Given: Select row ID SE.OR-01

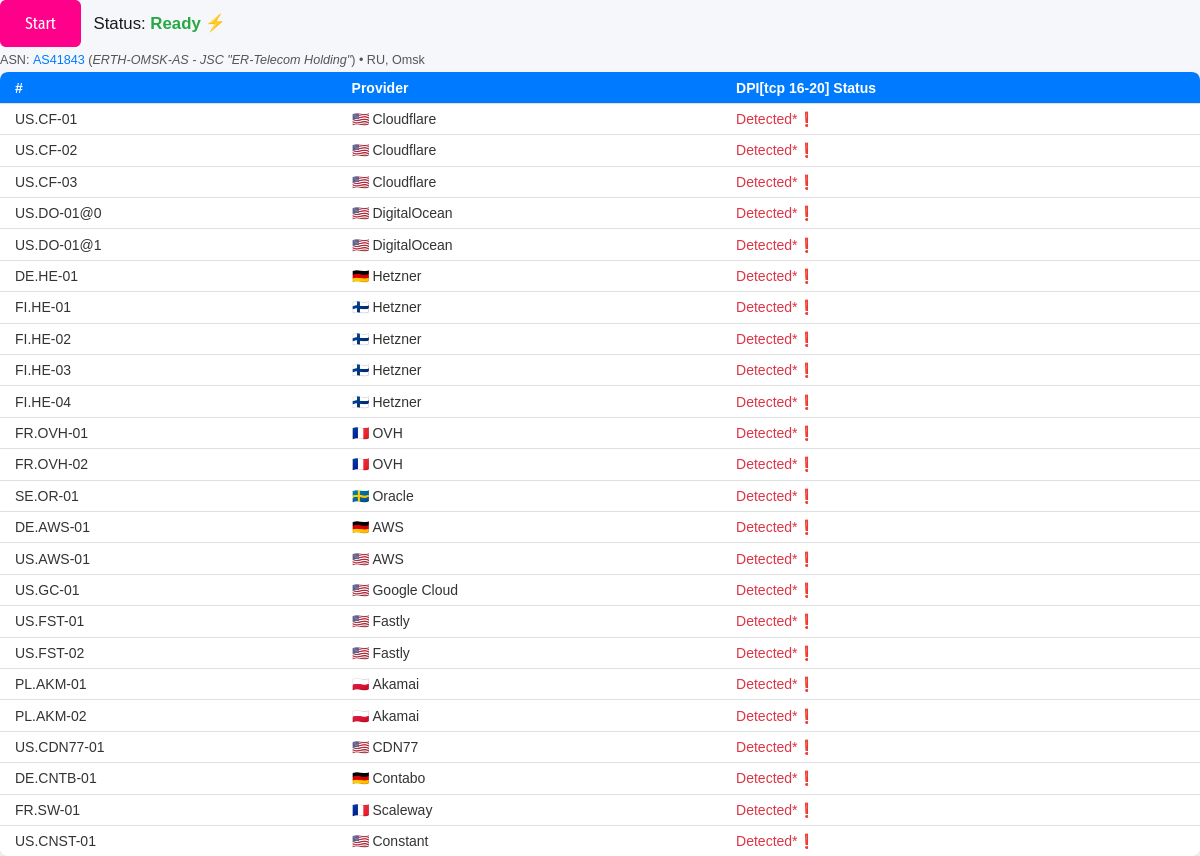Looking at the screenshot, I should point(47,496).
